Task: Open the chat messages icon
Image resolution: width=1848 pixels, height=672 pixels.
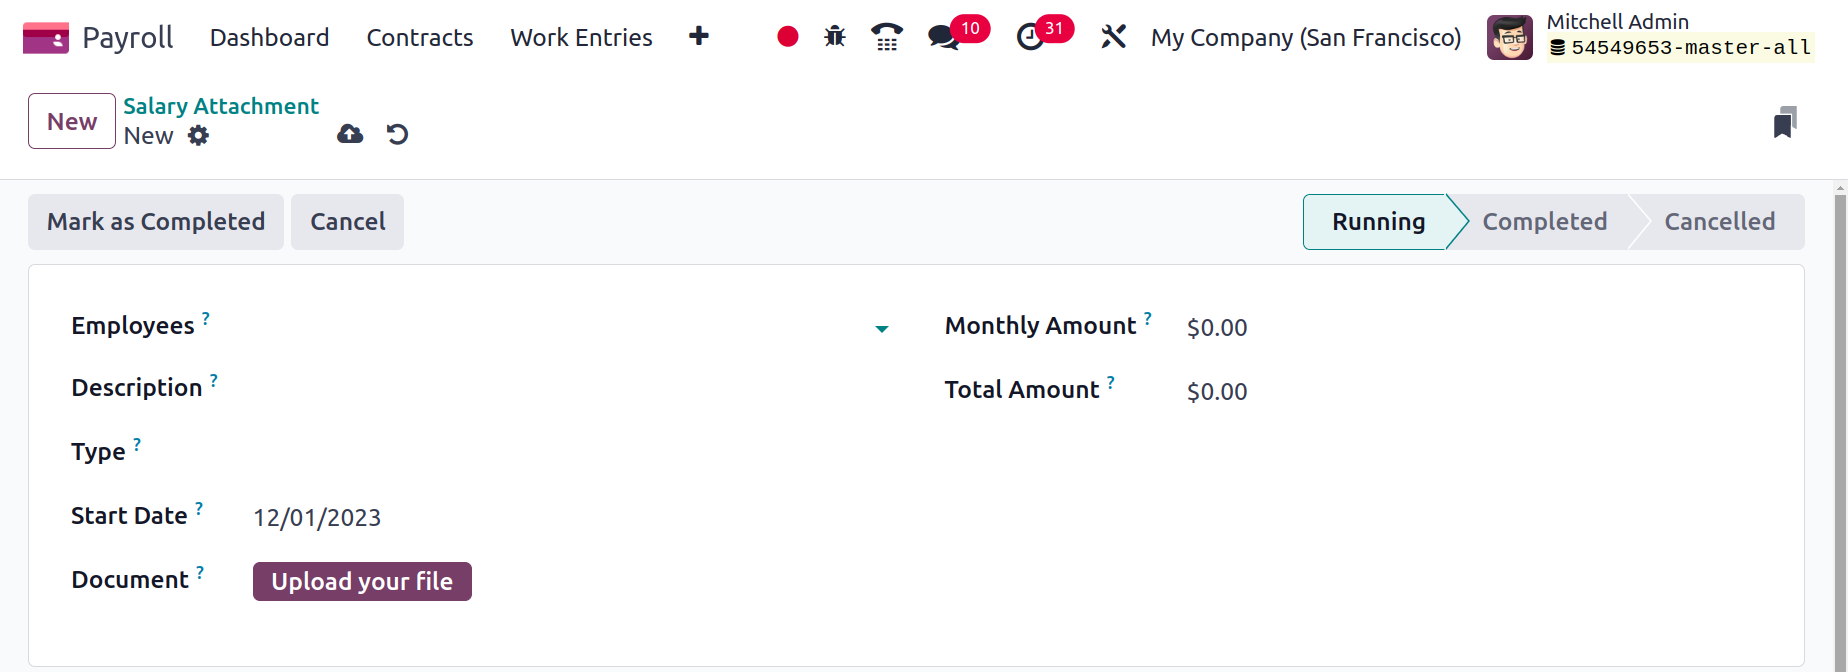Action: tap(942, 38)
